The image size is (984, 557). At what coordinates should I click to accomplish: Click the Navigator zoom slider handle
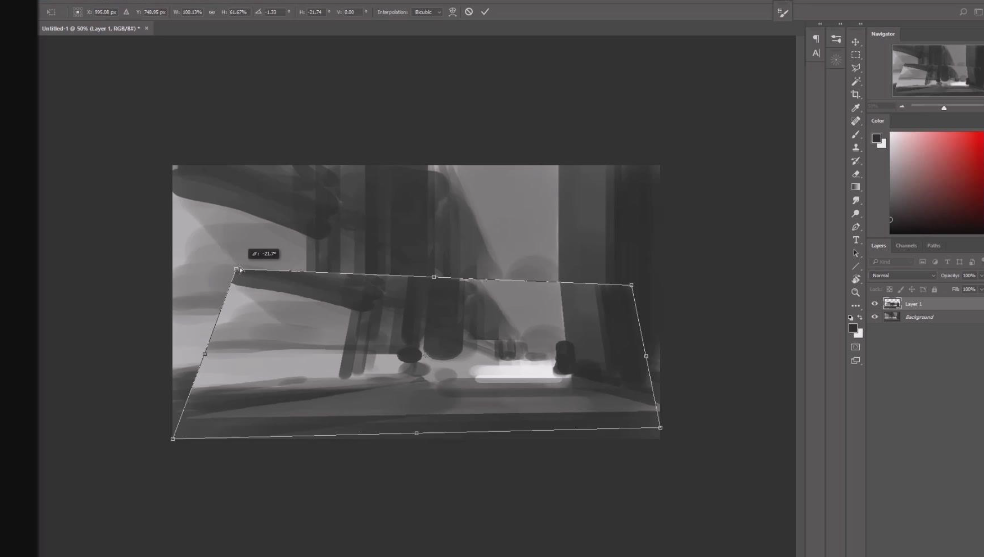943,107
